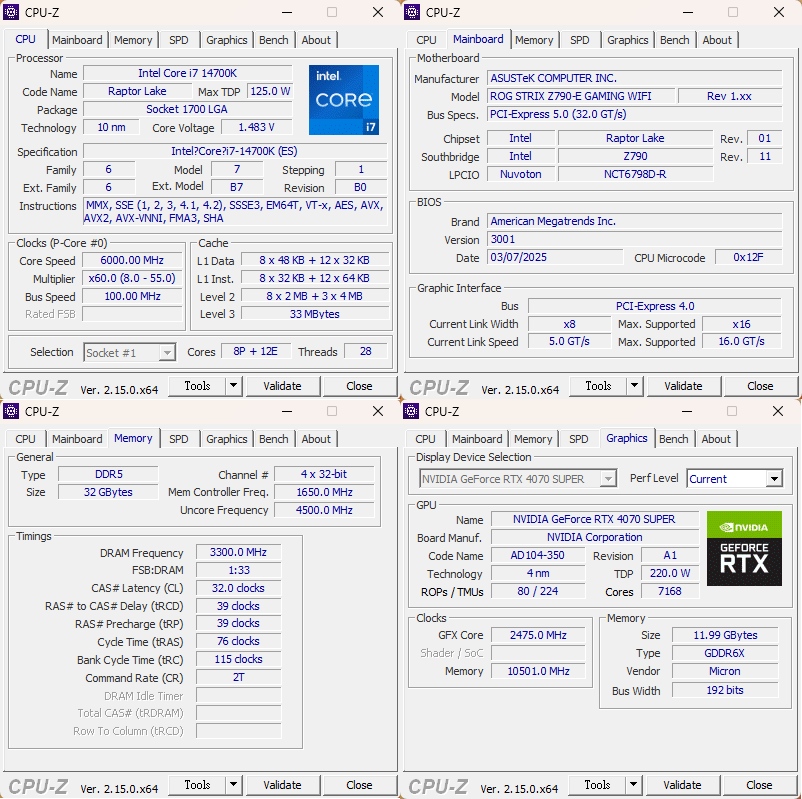Click the Threads 28 field
This screenshot has width=802, height=799.
point(365,351)
